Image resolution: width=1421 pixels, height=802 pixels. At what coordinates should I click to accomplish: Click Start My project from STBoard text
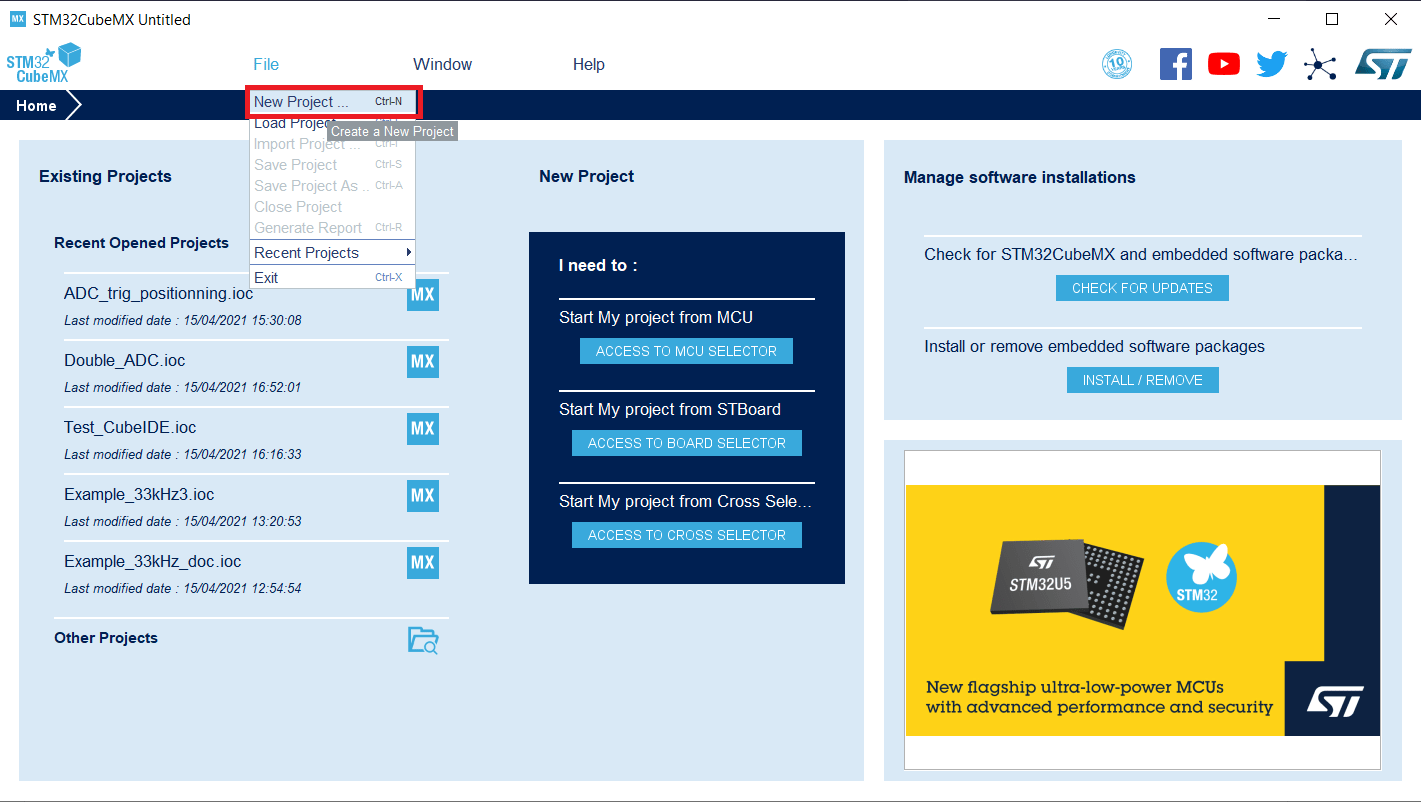pyautogui.click(x=670, y=410)
